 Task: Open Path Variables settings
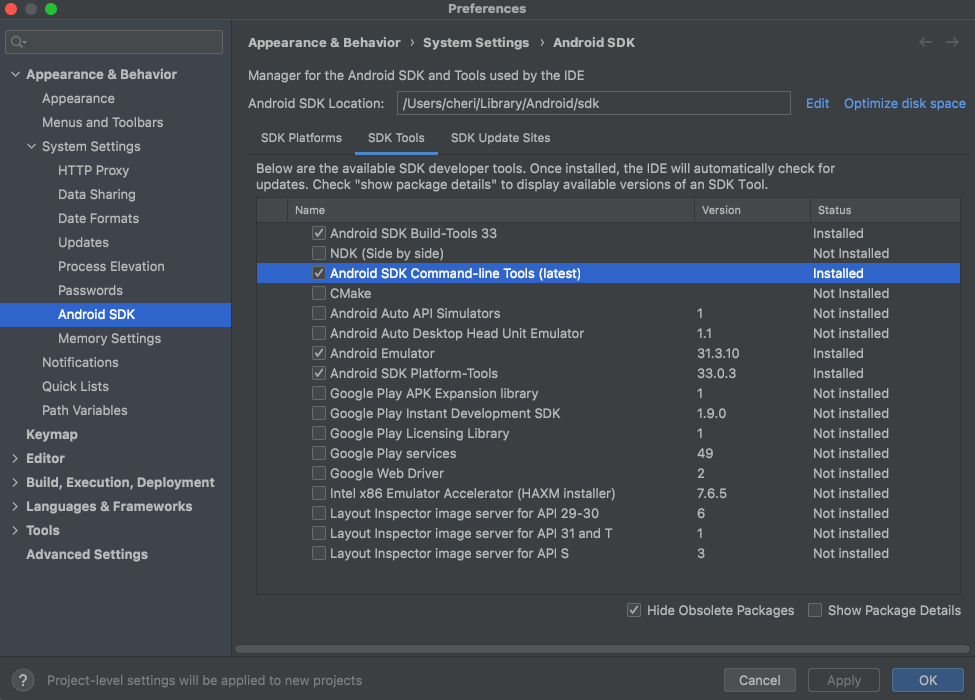pyautogui.click(x=85, y=410)
